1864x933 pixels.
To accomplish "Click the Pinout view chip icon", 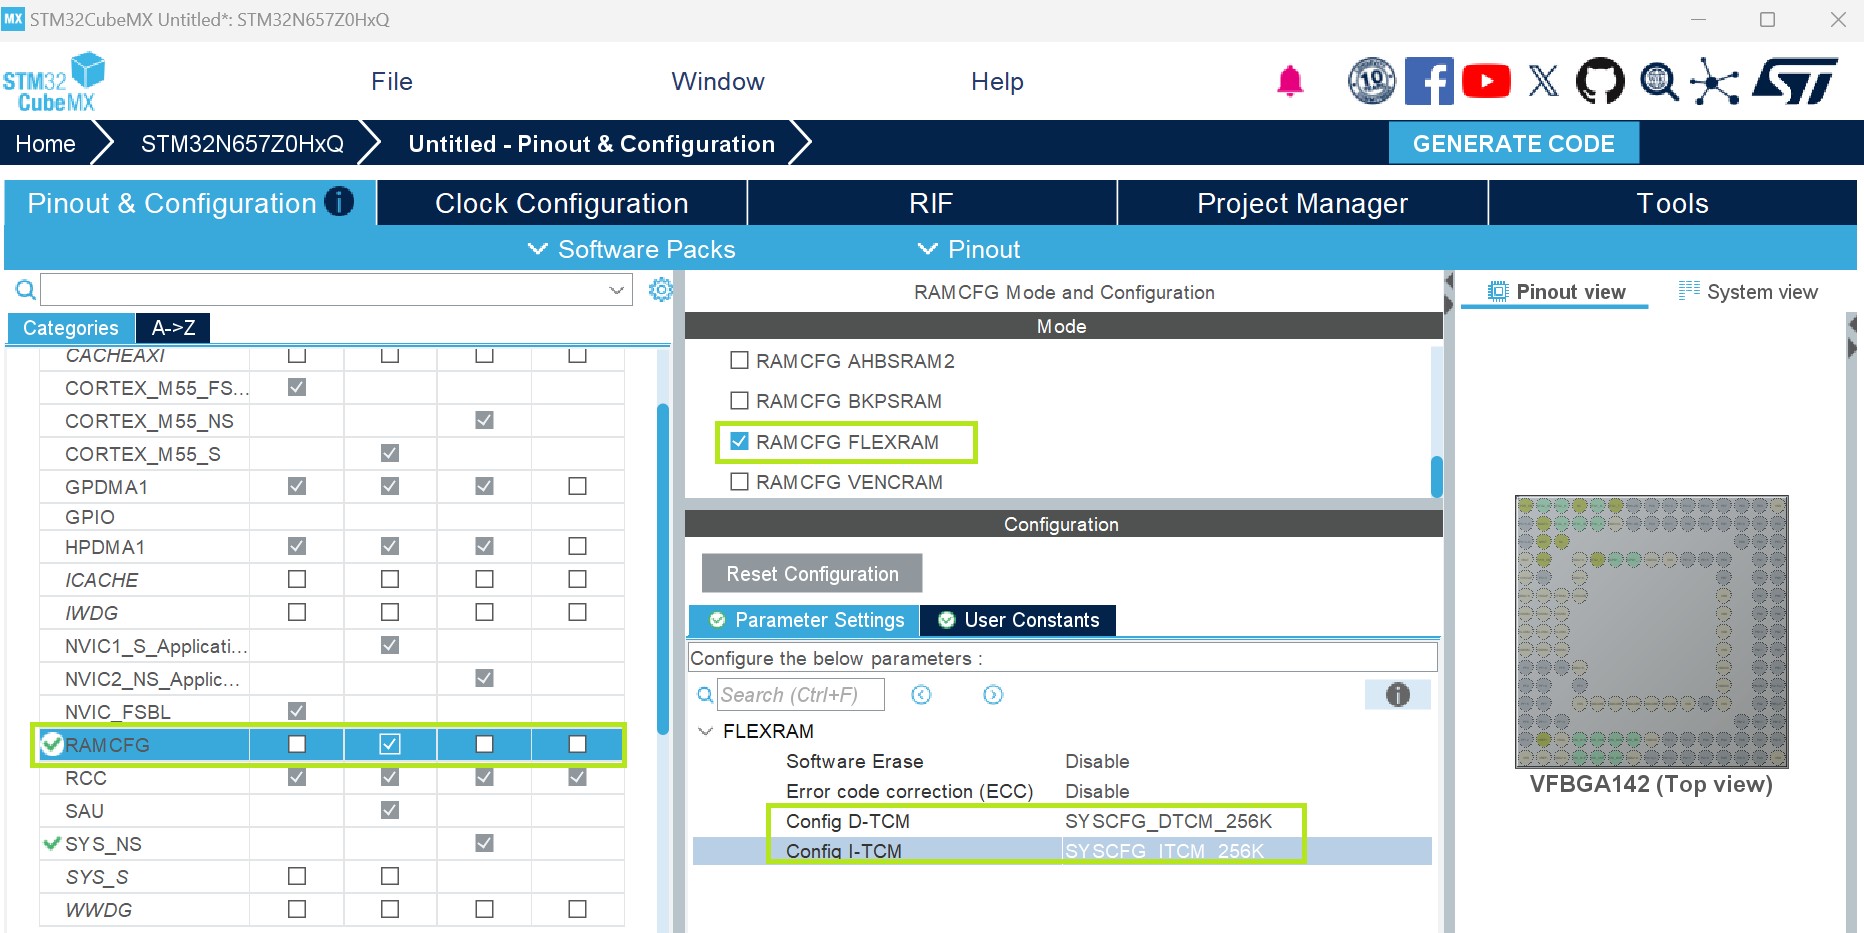I will 1497,292.
